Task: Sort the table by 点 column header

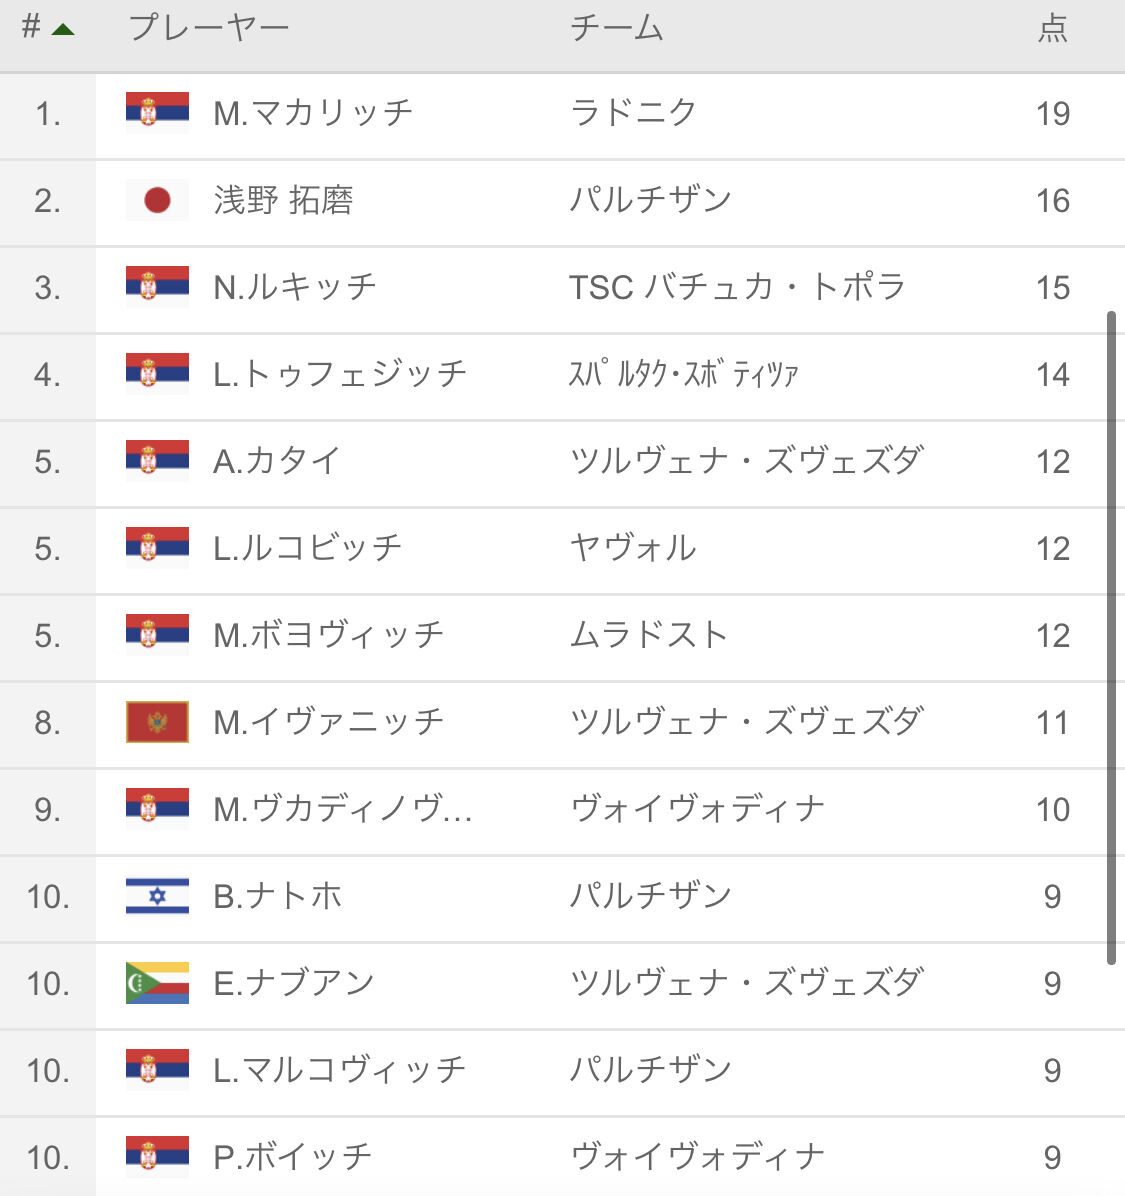Action: [x=1053, y=27]
